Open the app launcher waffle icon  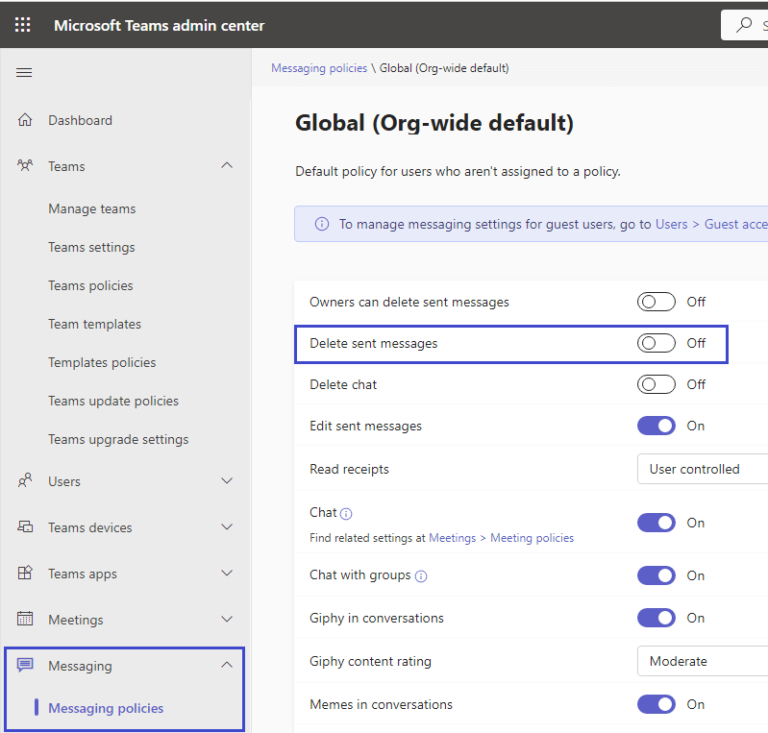23,24
